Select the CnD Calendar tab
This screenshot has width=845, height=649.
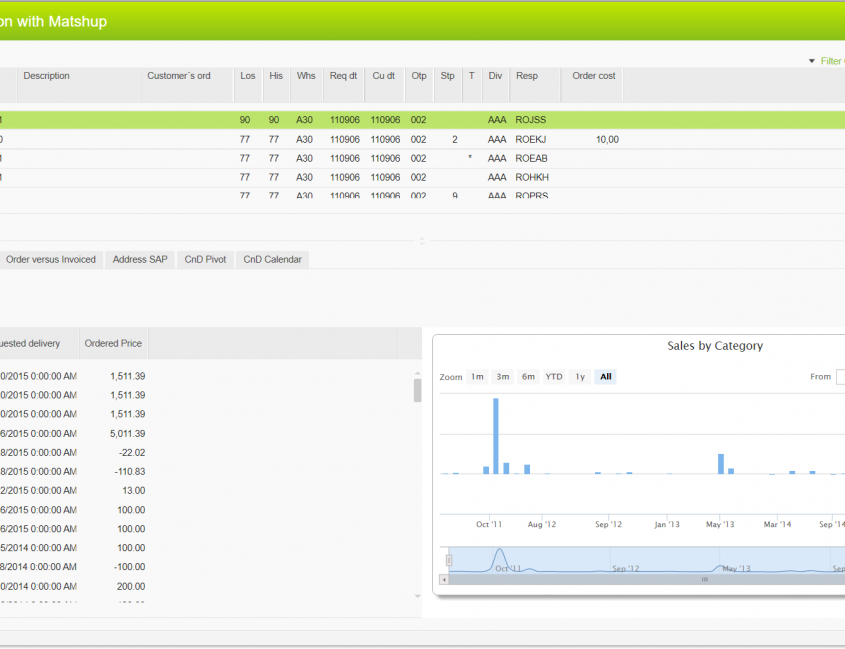pyautogui.click(x=272, y=259)
